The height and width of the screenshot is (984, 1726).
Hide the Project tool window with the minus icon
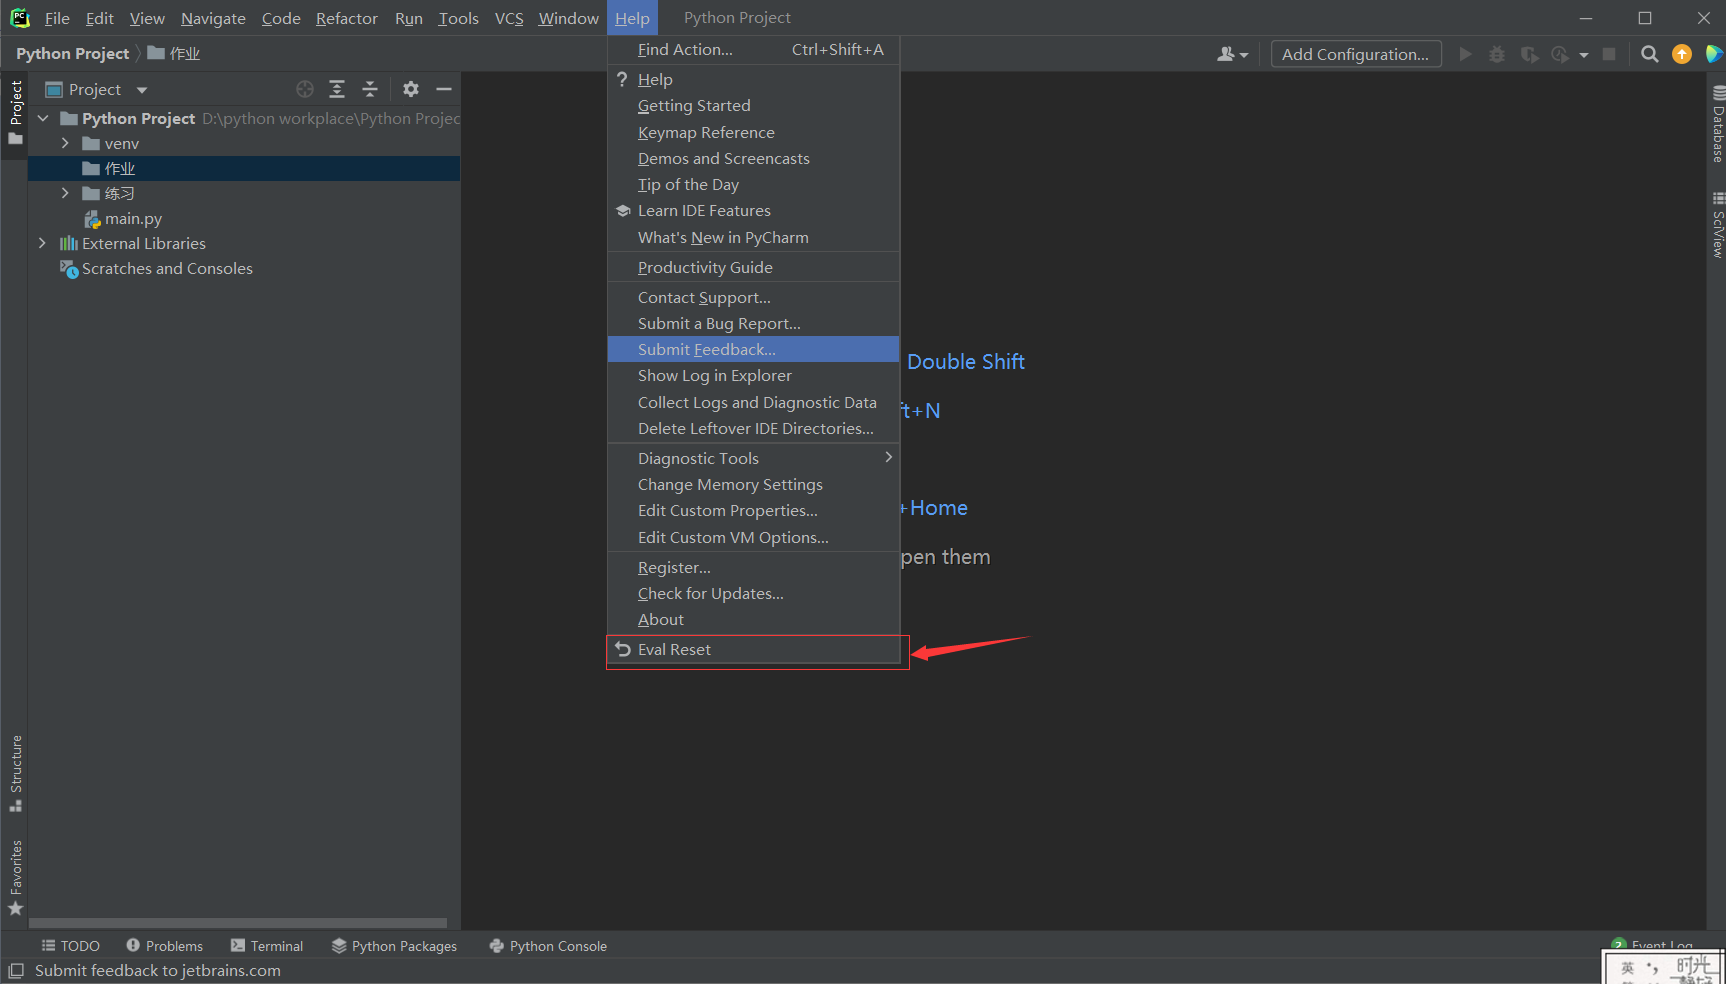tap(444, 89)
